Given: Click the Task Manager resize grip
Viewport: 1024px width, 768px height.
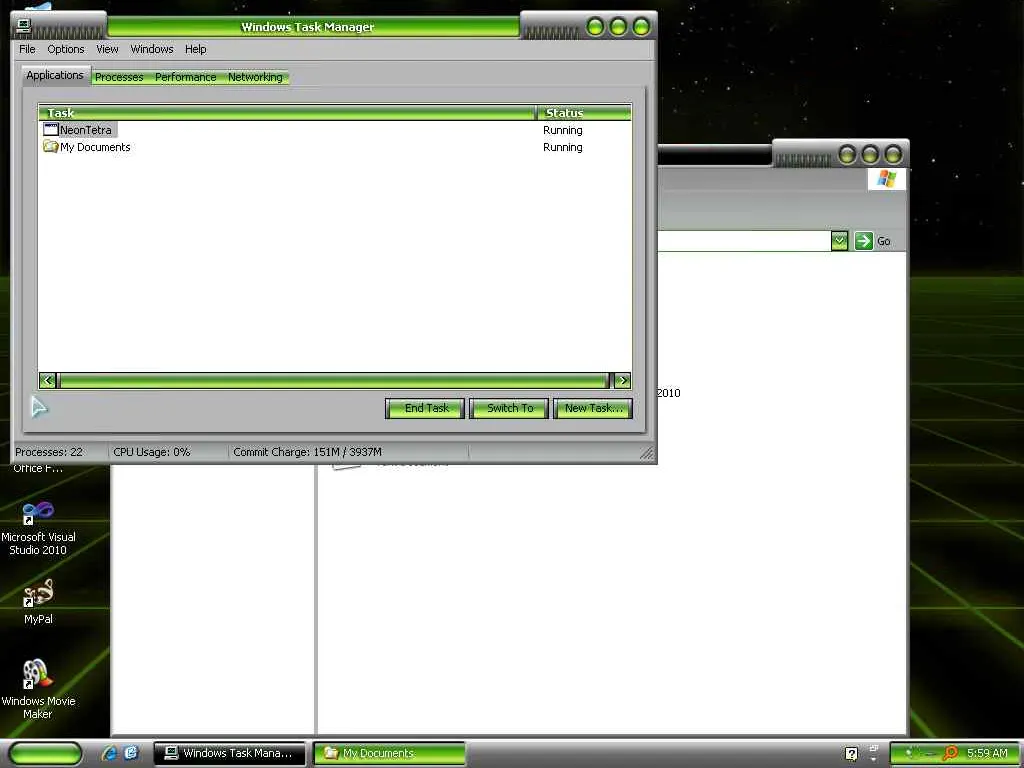Looking at the screenshot, I should pos(647,453).
